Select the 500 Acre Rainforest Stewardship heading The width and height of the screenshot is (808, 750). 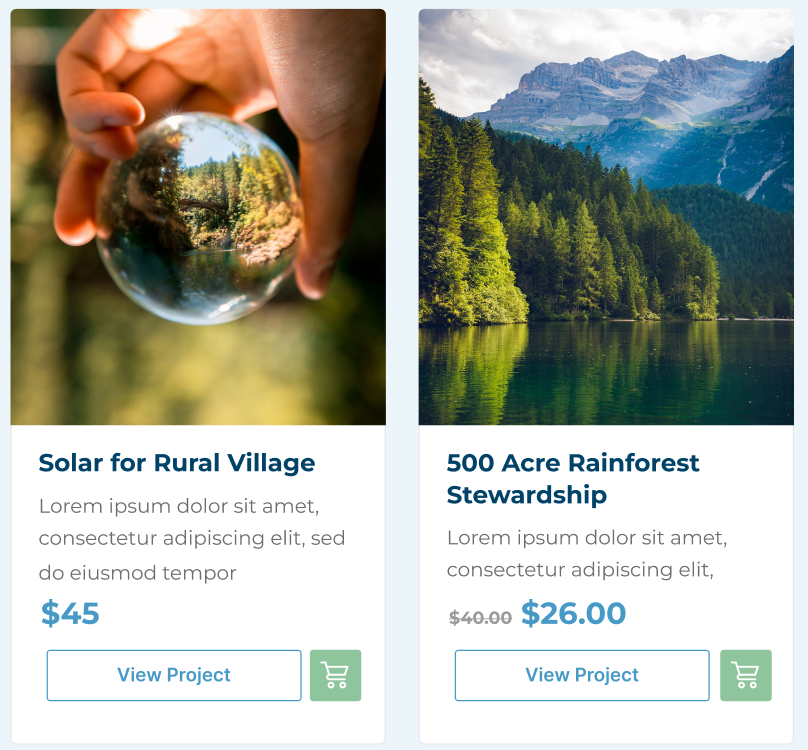point(573,478)
